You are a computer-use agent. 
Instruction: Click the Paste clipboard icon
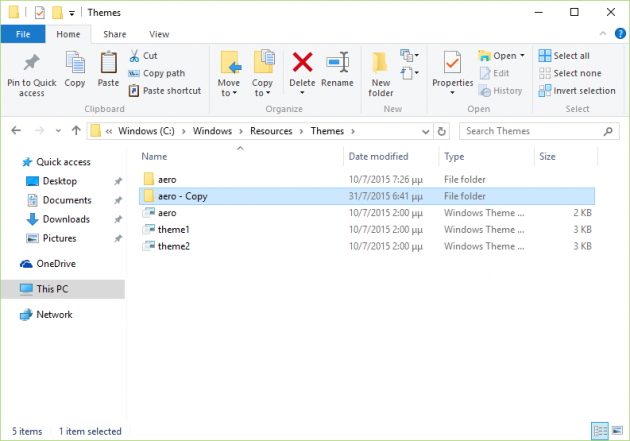(x=108, y=63)
